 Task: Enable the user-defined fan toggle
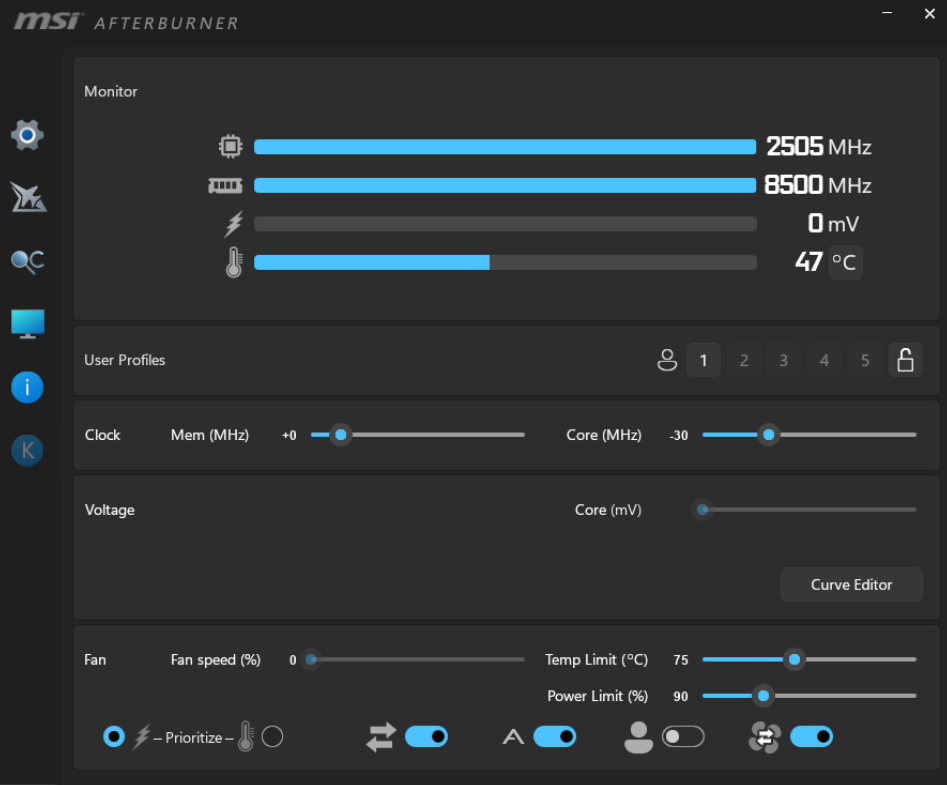coord(683,737)
